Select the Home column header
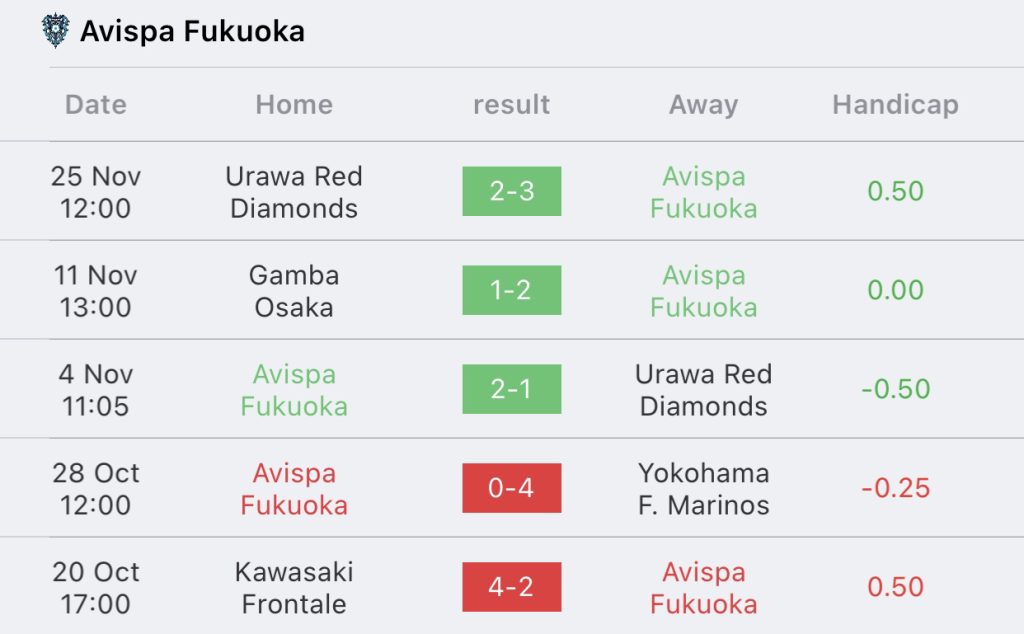The width and height of the screenshot is (1024, 634). tap(294, 104)
